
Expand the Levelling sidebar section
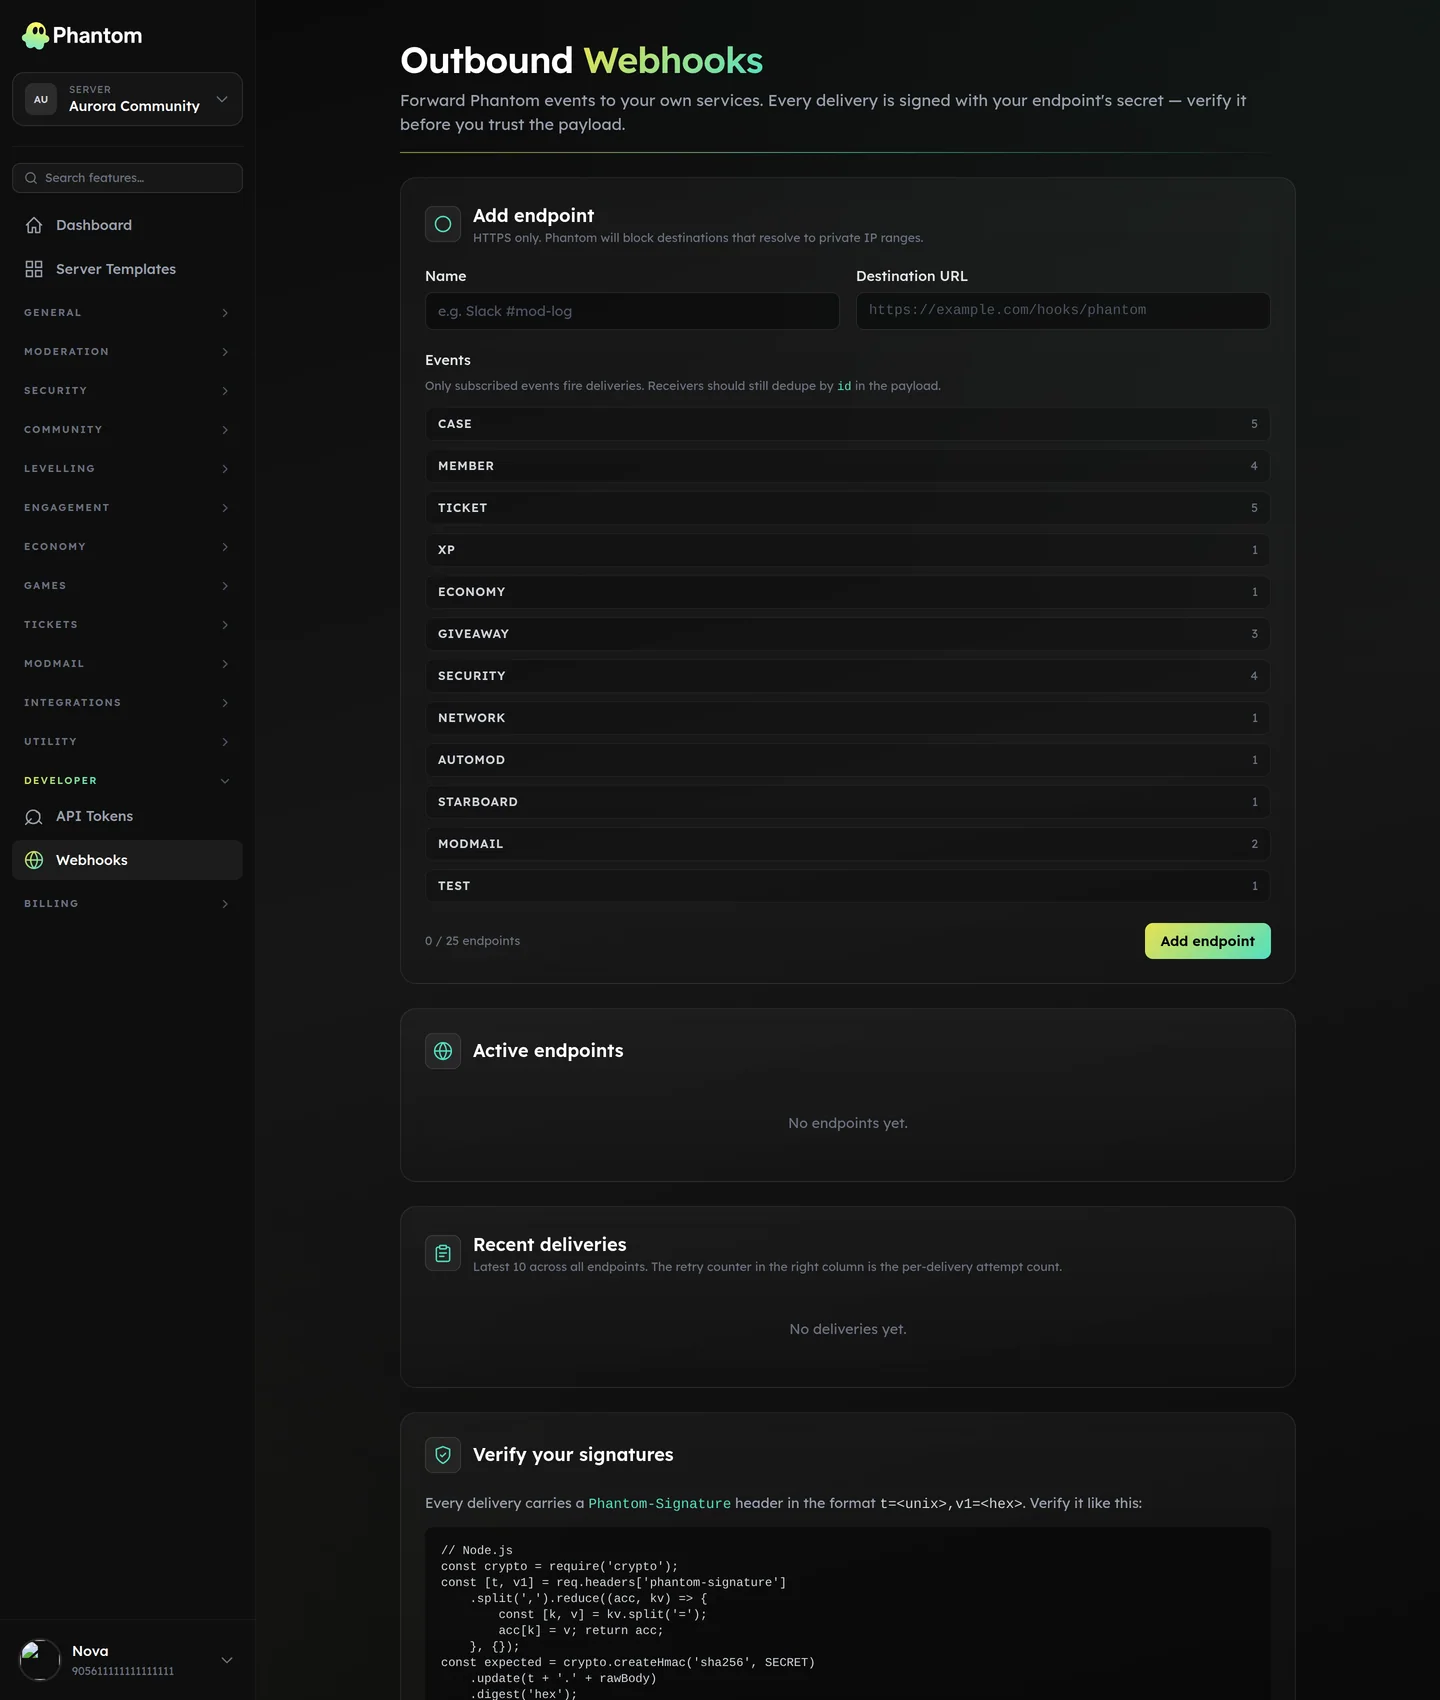click(x=127, y=469)
